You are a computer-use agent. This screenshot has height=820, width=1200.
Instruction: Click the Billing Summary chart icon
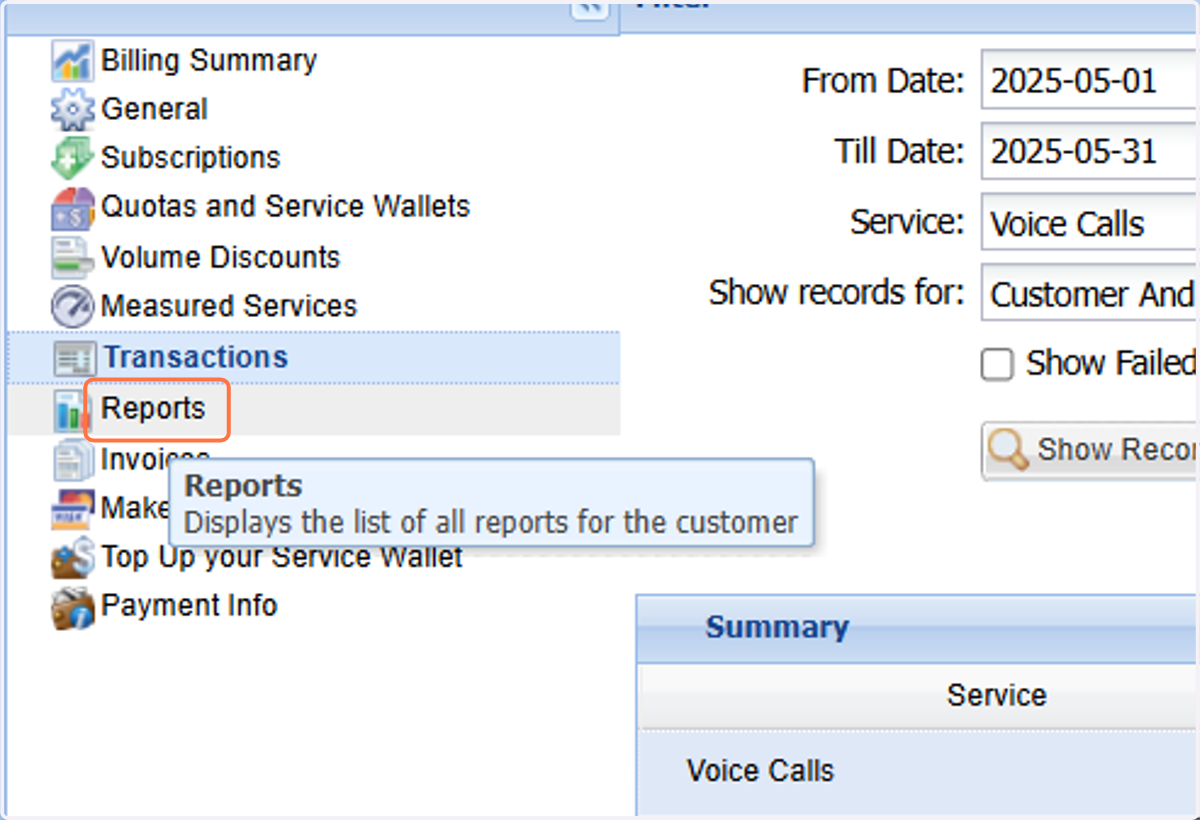(x=72, y=62)
